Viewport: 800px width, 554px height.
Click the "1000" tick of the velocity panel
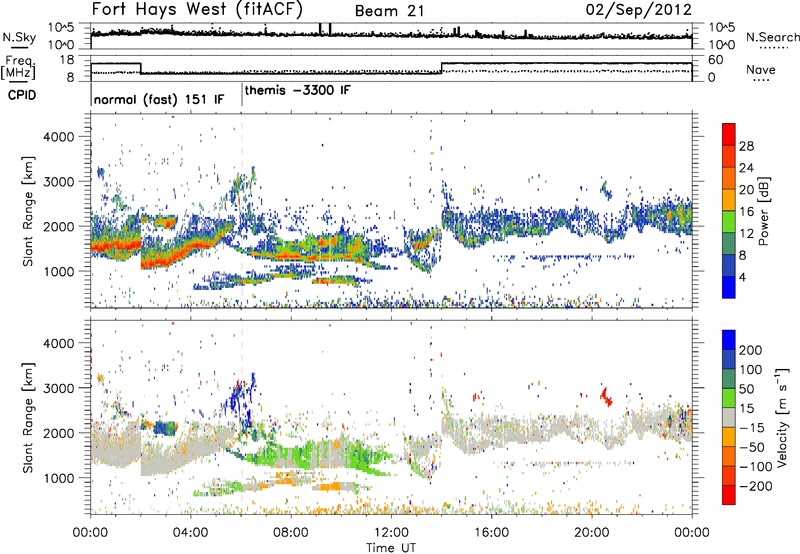pos(58,478)
